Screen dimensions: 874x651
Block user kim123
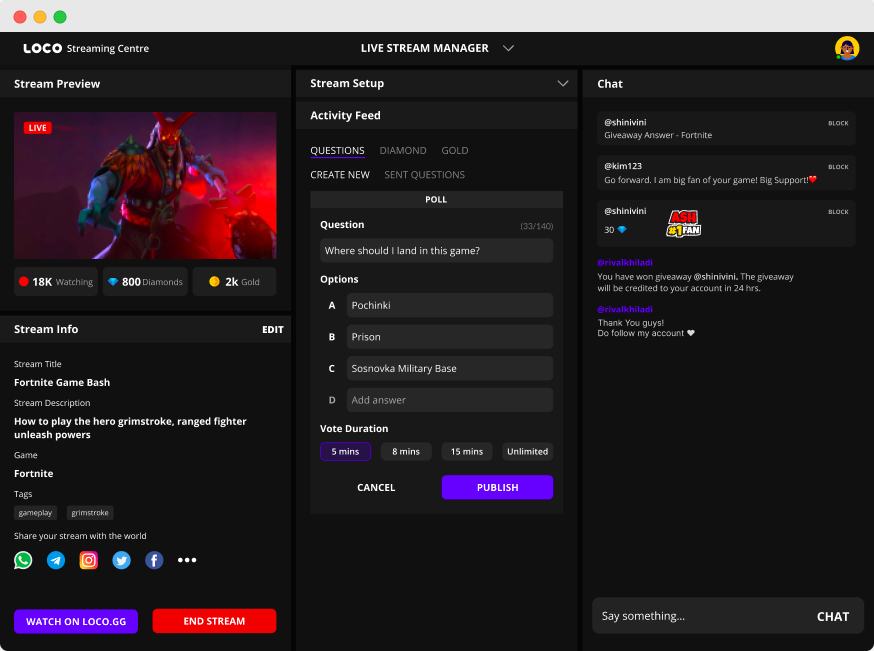click(x=838, y=167)
